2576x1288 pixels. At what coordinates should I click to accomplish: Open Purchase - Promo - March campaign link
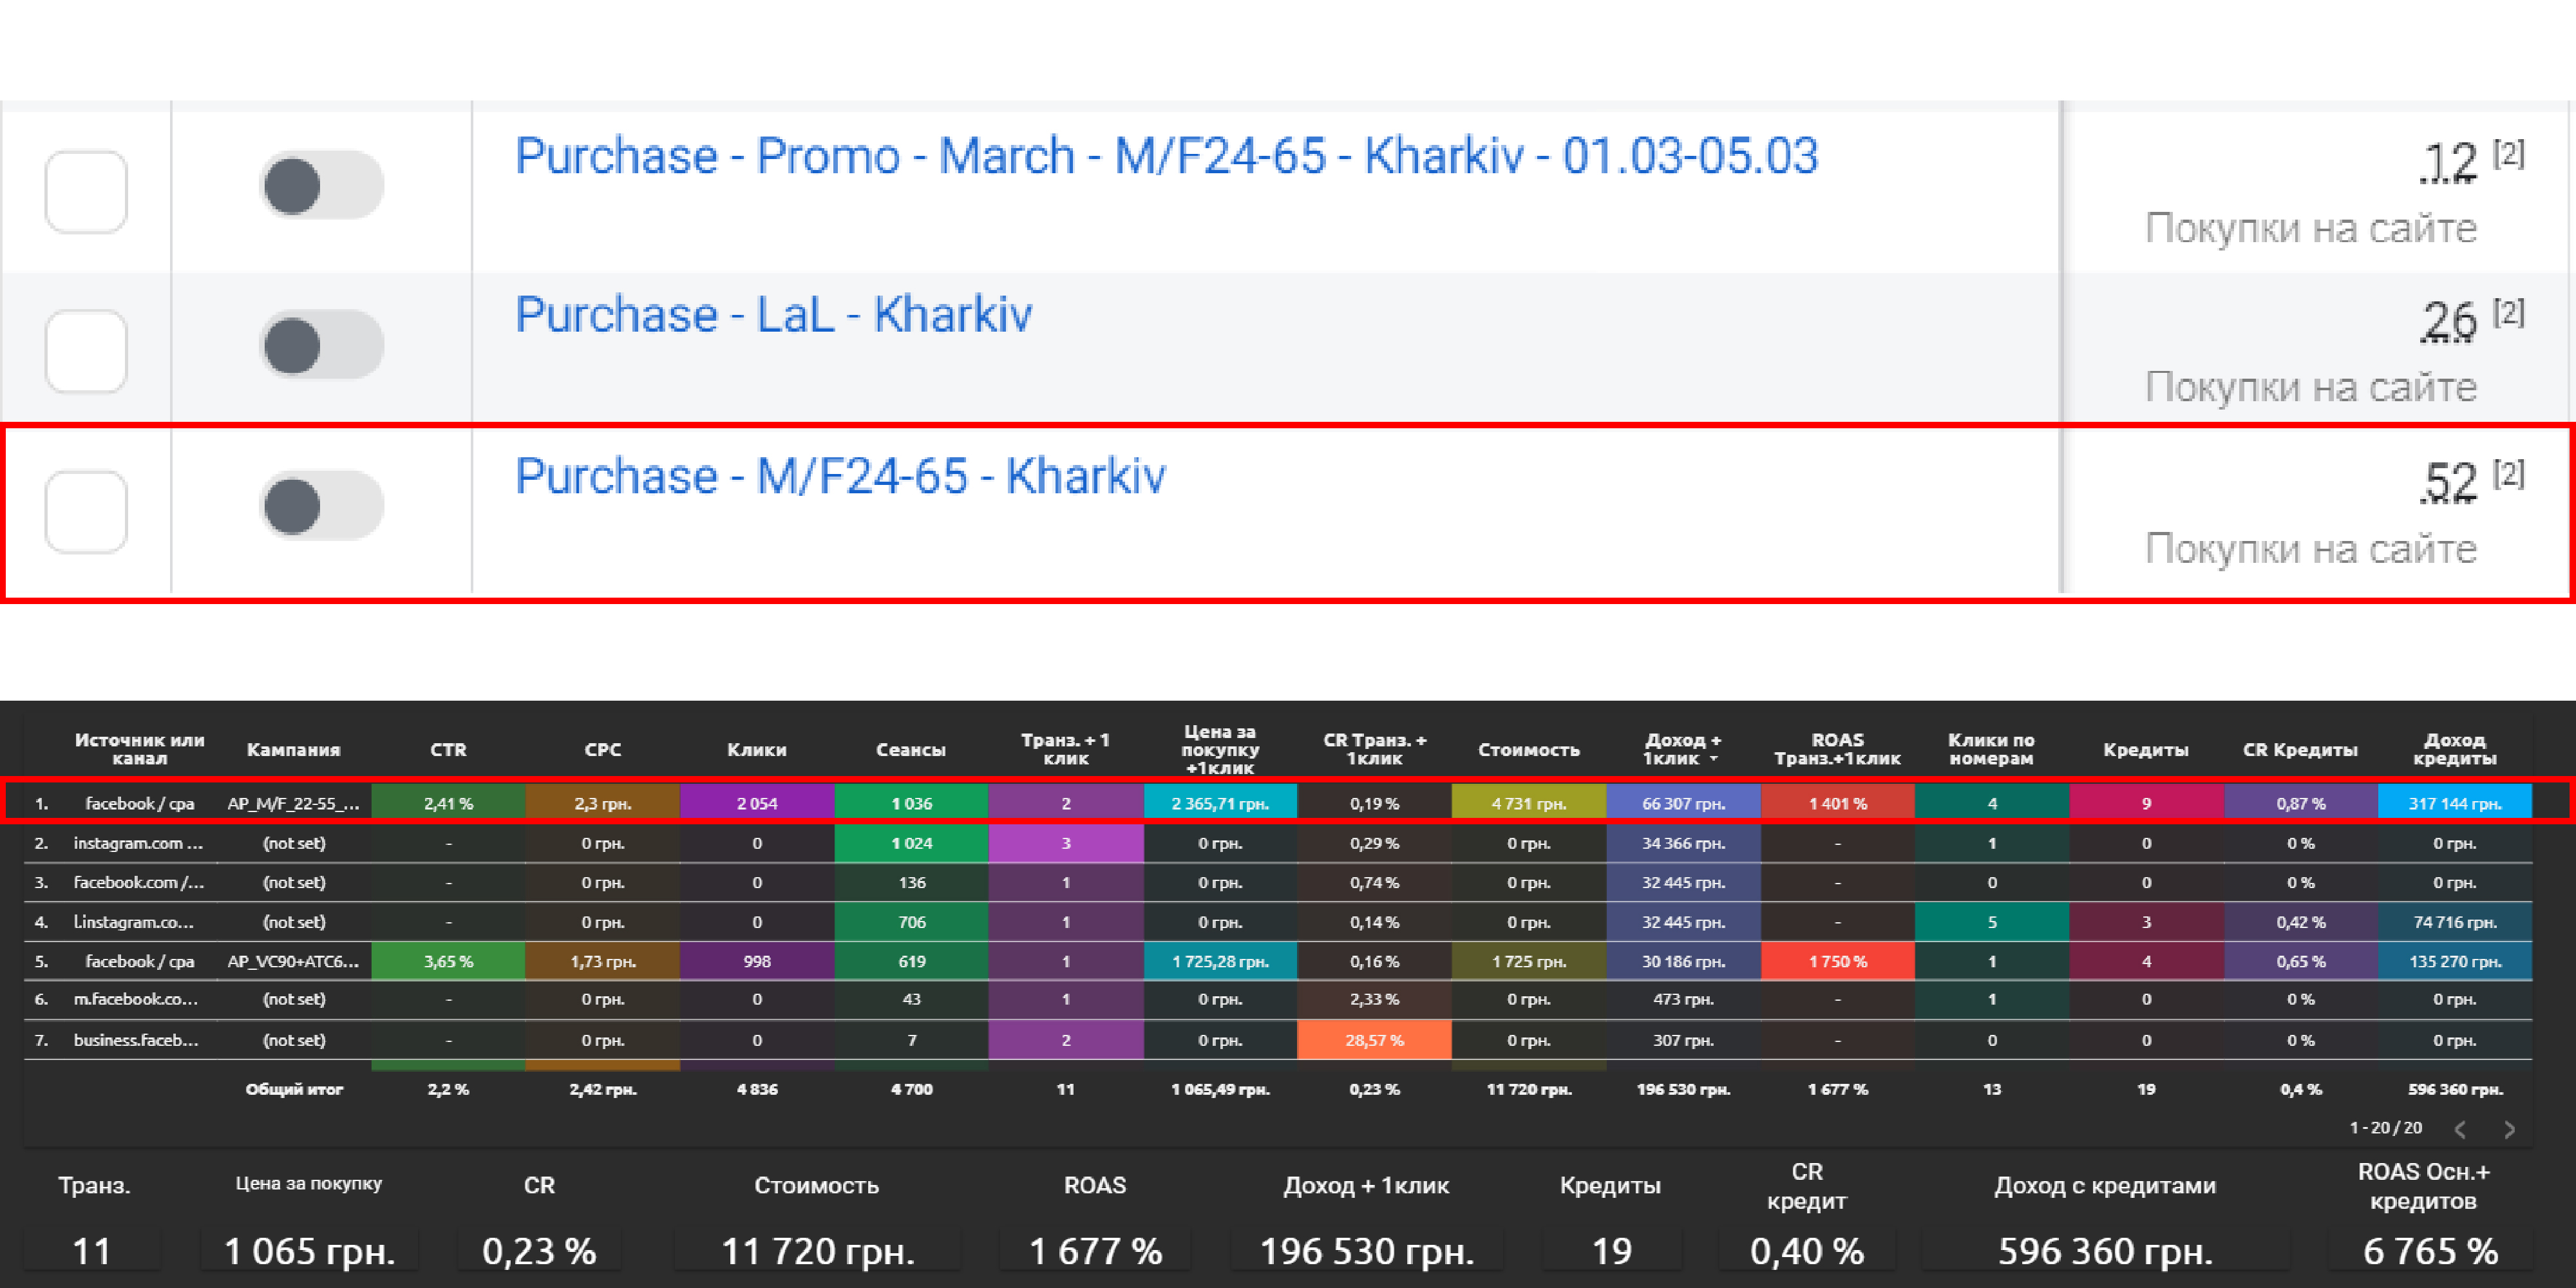tap(1165, 157)
